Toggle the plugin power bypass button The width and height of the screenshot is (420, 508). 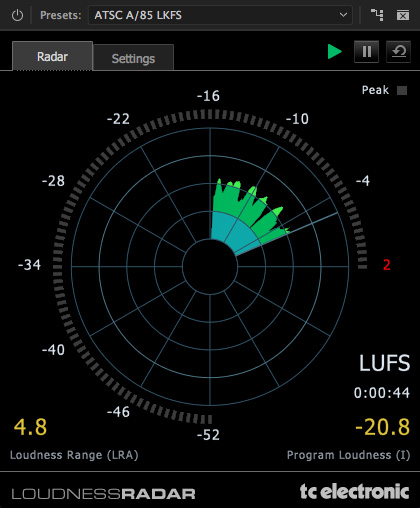(17, 15)
